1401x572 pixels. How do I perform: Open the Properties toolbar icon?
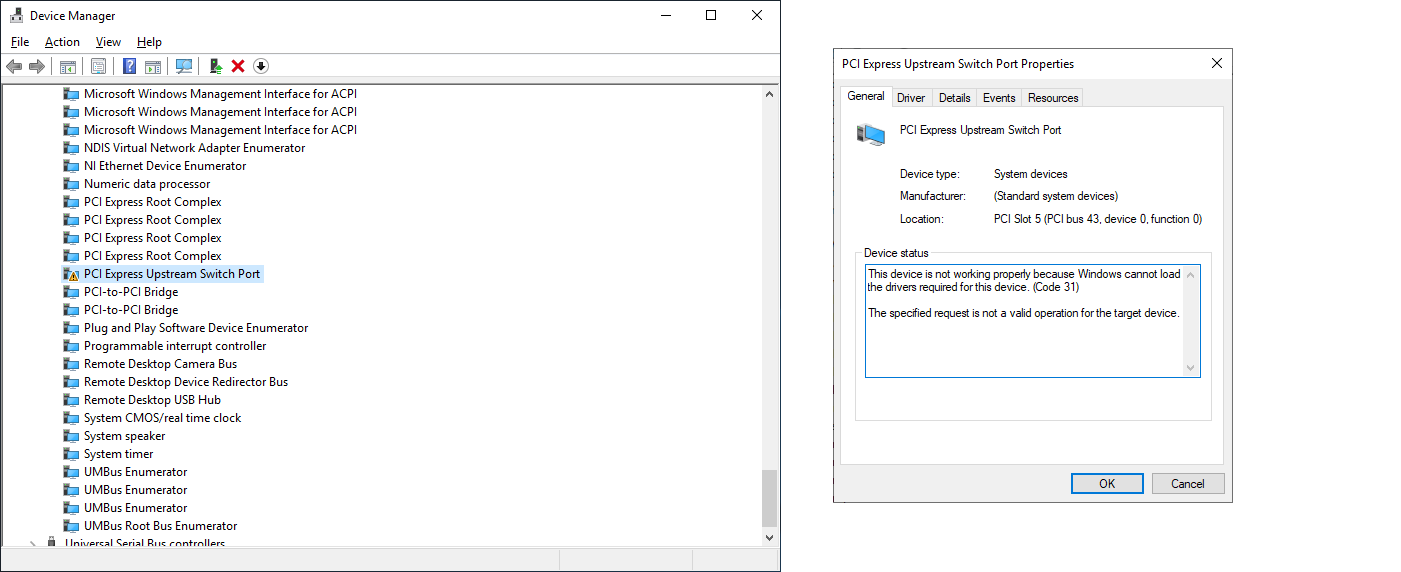[x=98, y=66]
